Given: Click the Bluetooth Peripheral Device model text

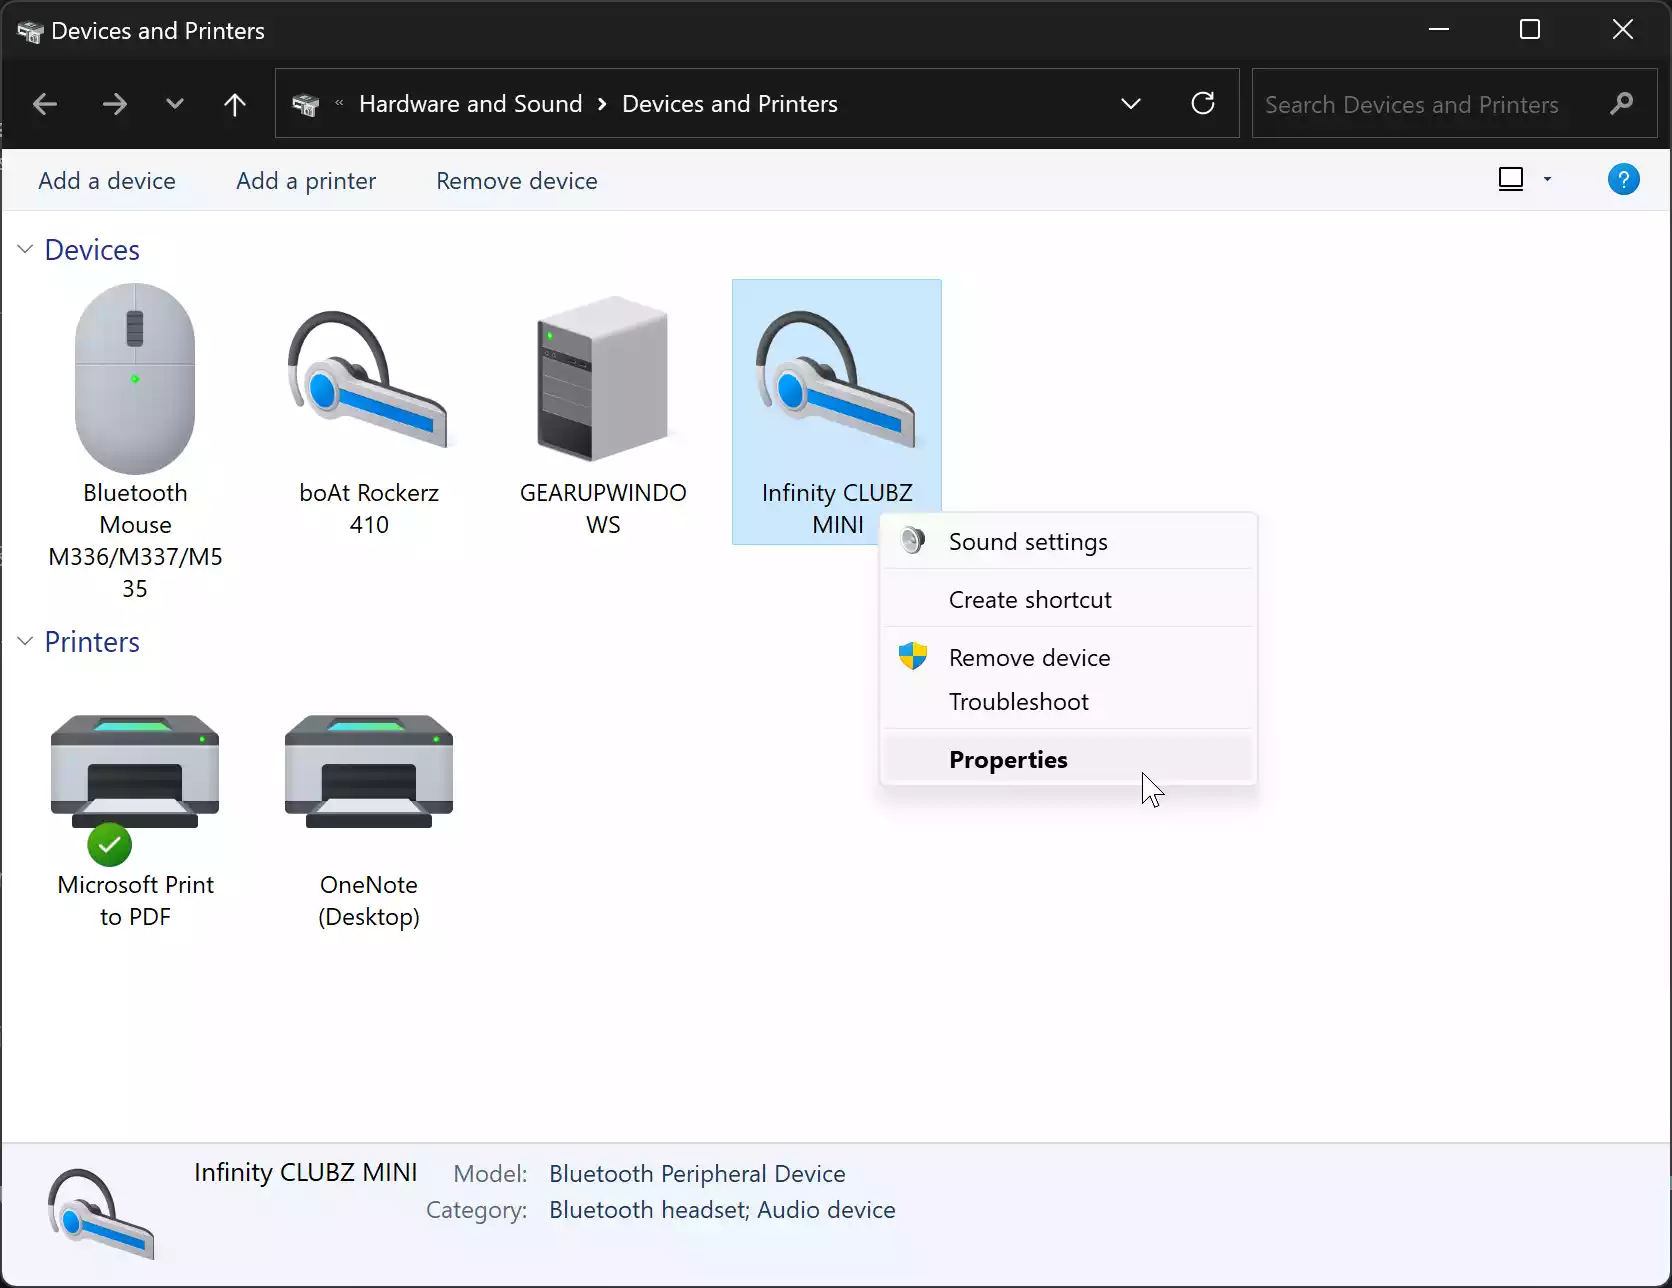Looking at the screenshot, I should (697, 1173).
